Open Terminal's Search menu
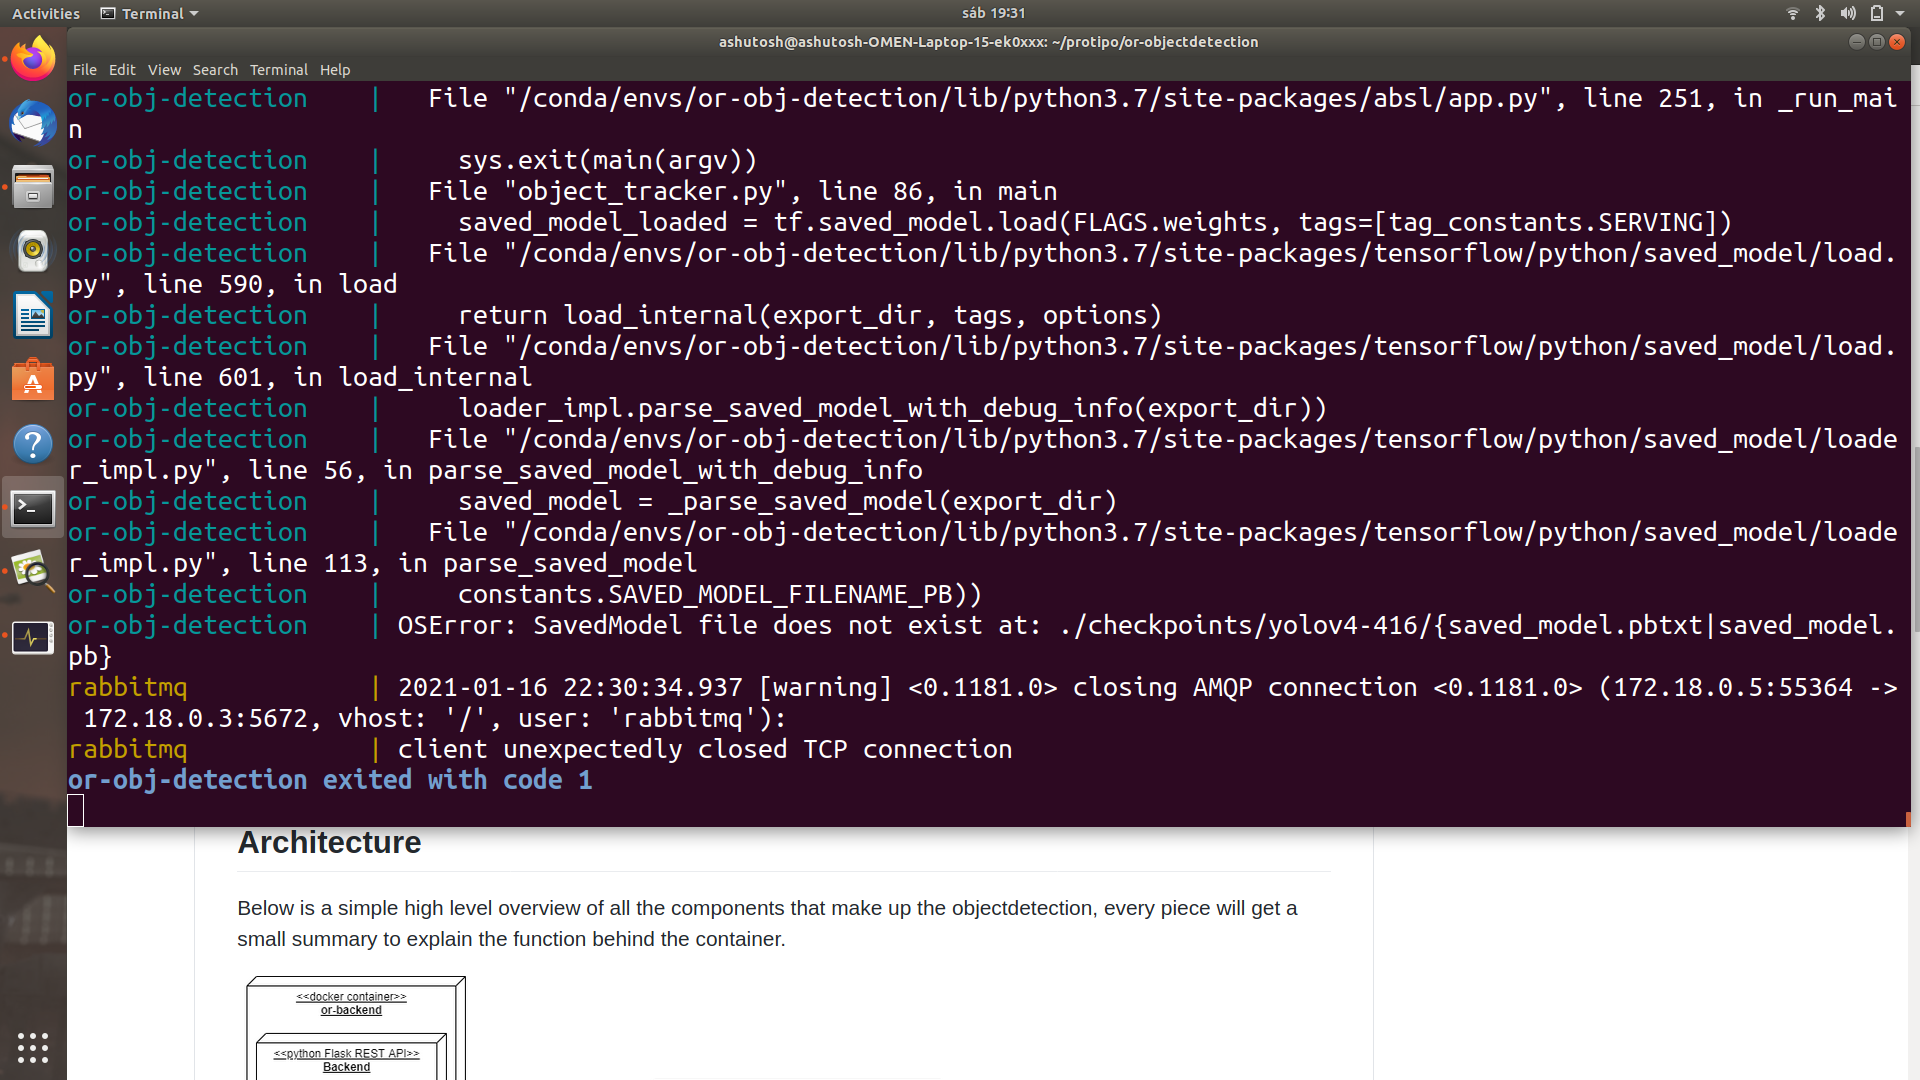 coord(215,69)
